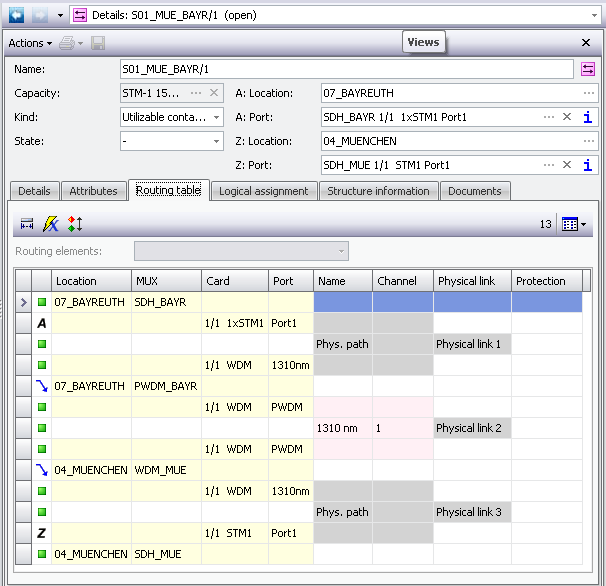606x586 pixels.
Task: Open the Capacity selection ellipsis button
Action: pyautogui.click(x=196, y=93)
